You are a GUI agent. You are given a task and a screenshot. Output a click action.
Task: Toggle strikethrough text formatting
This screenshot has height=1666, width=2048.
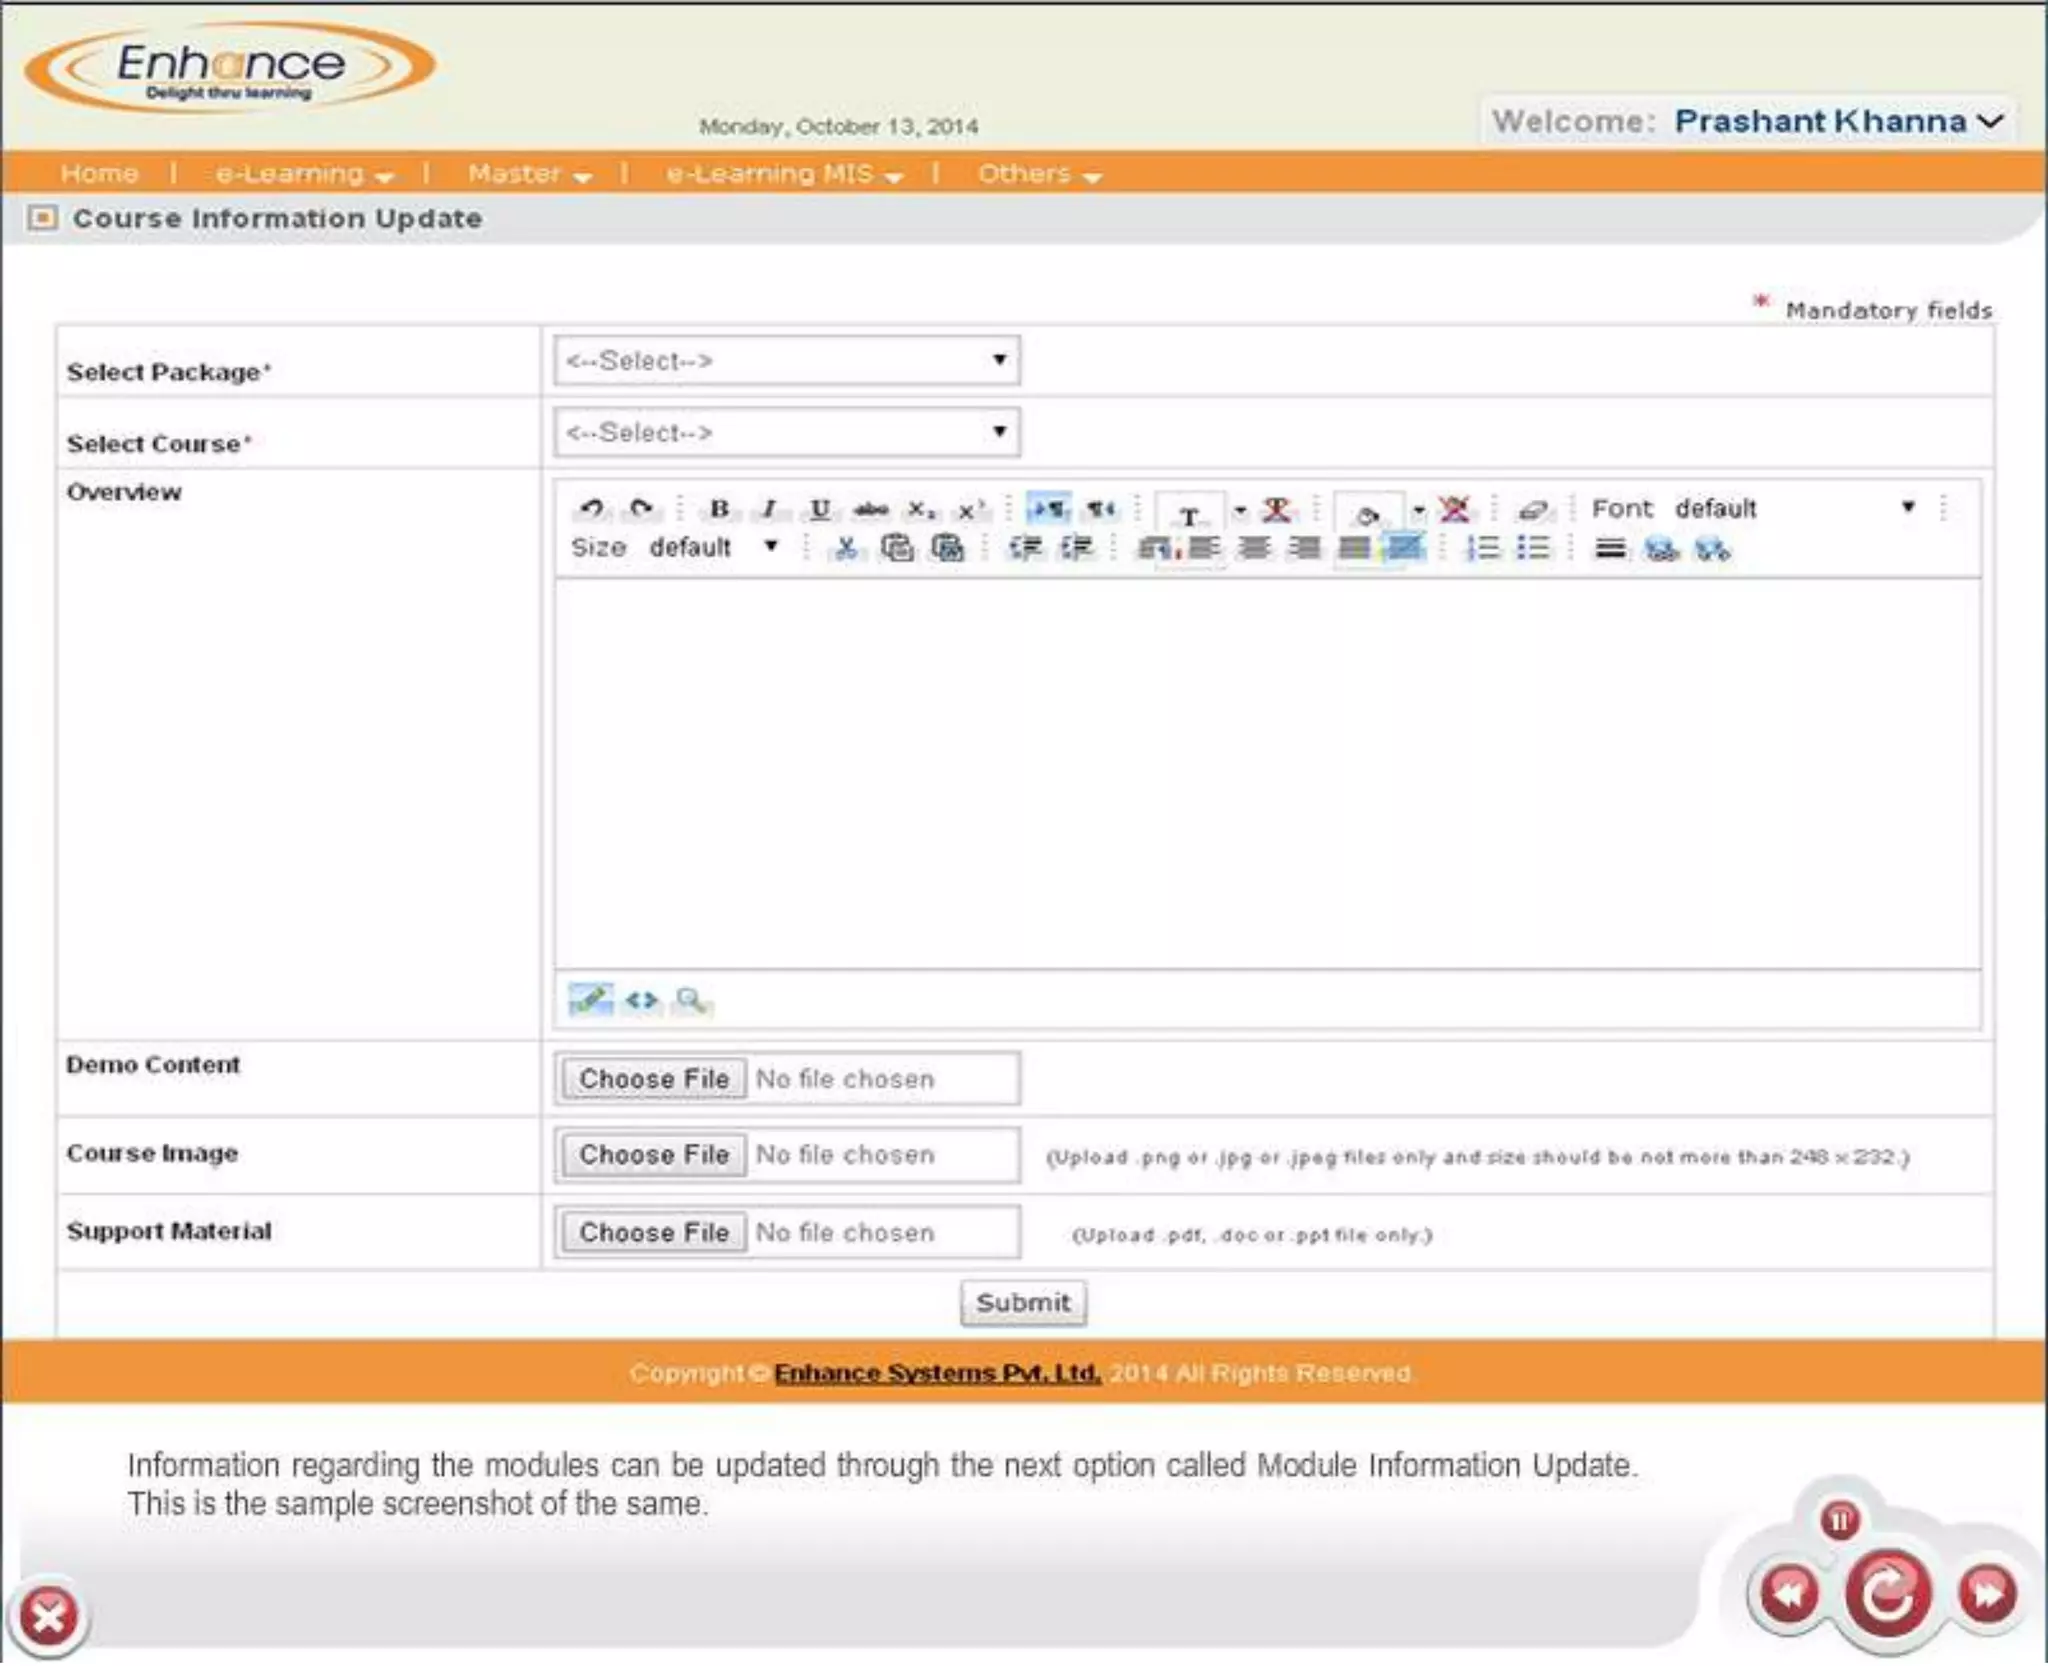tap(871, 509)
